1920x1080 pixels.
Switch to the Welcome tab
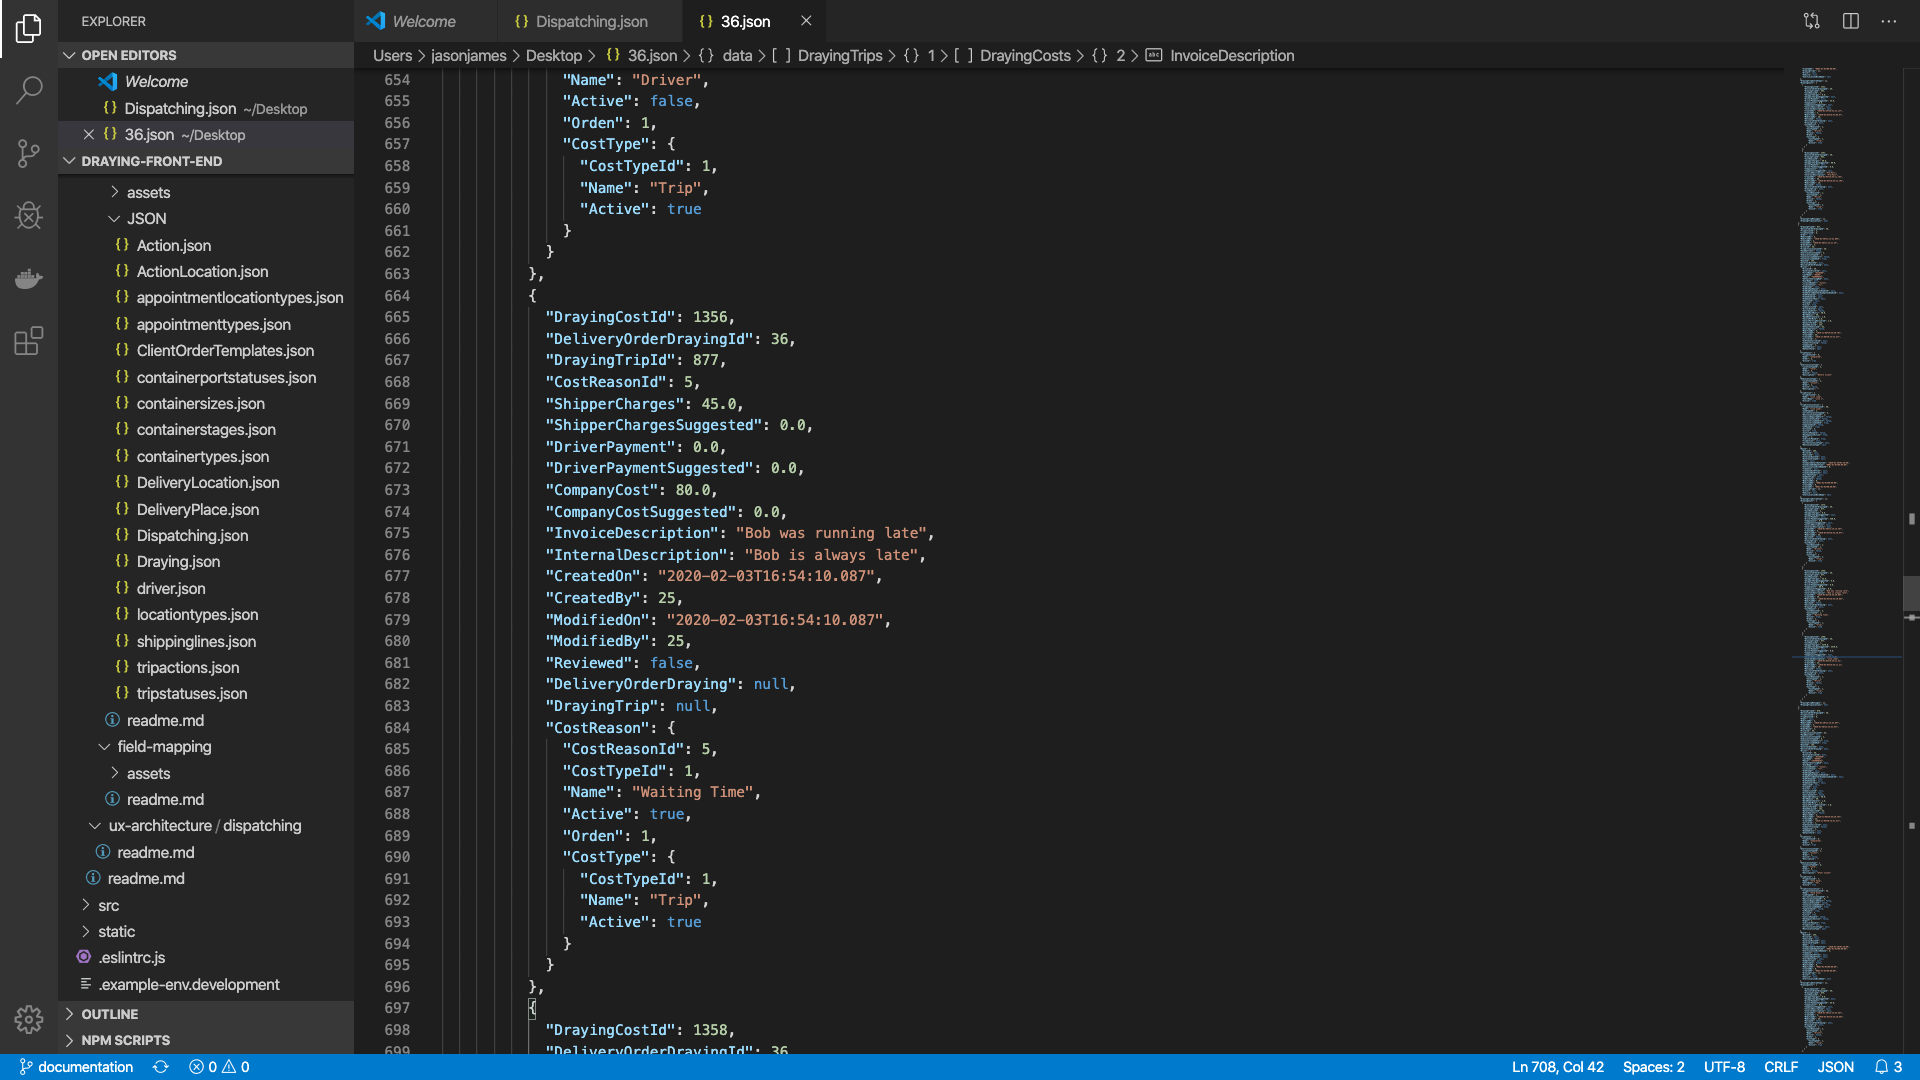coord(423,21)
